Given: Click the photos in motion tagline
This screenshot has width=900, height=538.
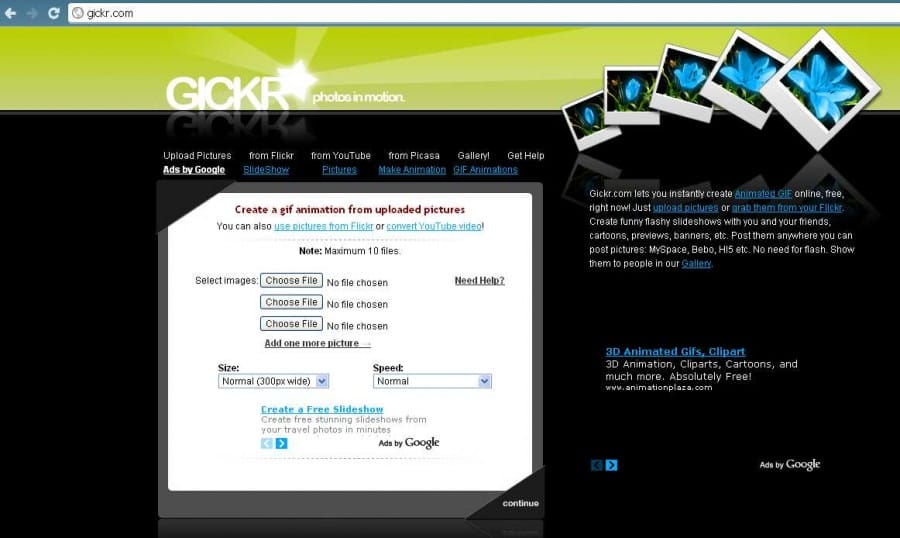Looking at the screenshot, I should [359, 97].
